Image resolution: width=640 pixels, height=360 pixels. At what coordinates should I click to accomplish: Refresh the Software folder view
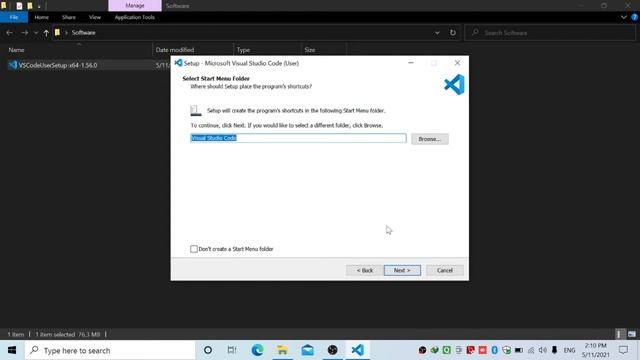click(453, 33)
